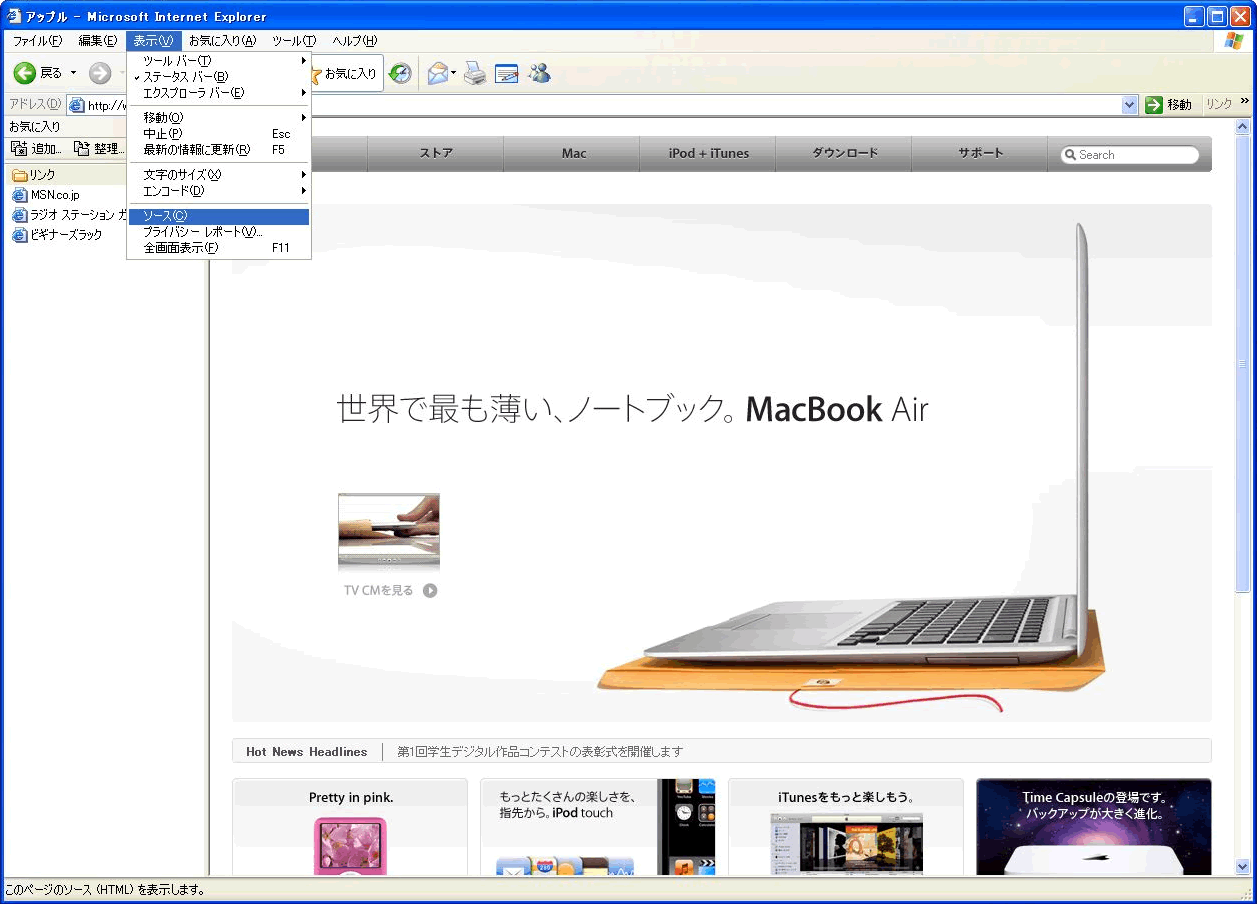Open the ツール menu
Image resolution: width=1257 pixels, height=904 pixels.
294,41
